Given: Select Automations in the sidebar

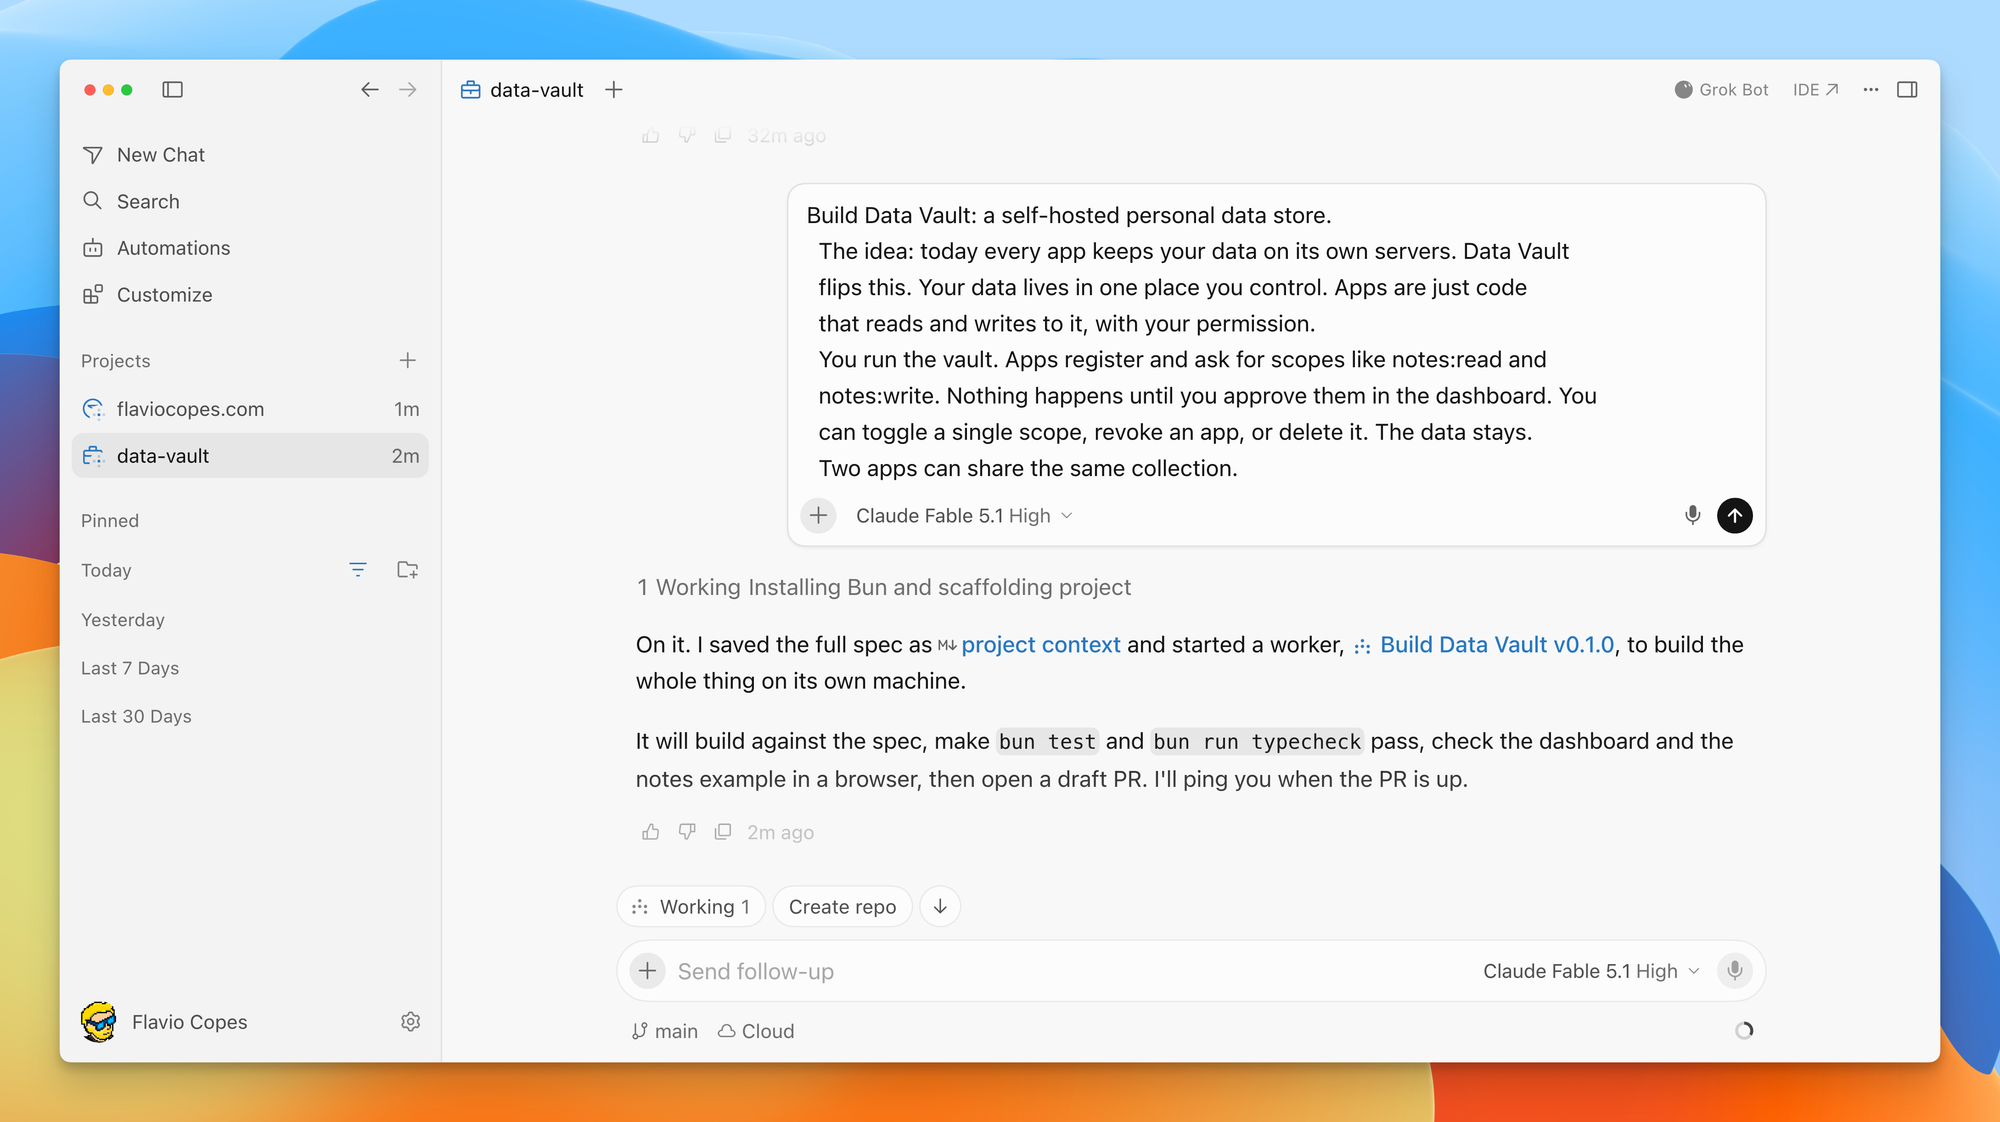Looking at the screenshot, I should (173, 248).
